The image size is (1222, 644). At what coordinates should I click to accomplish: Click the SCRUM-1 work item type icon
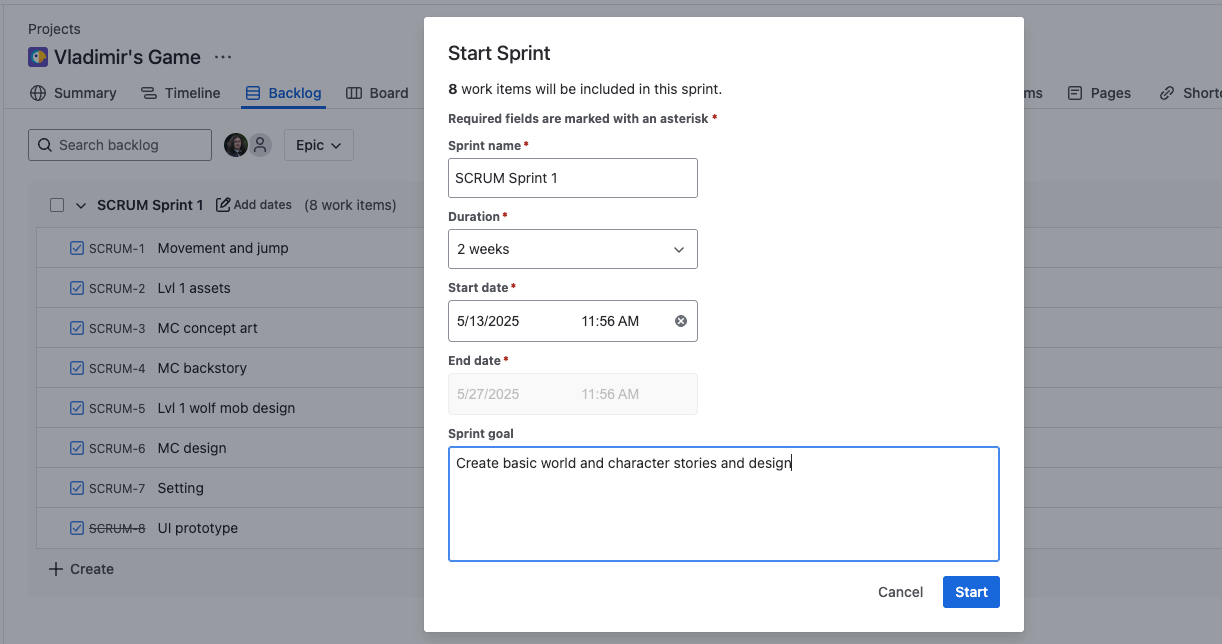[77, 248]
